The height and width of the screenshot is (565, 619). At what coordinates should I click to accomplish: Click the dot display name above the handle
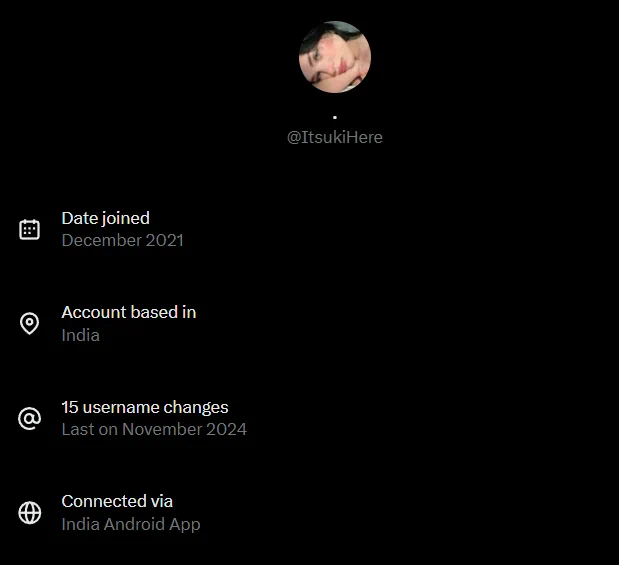335,117
